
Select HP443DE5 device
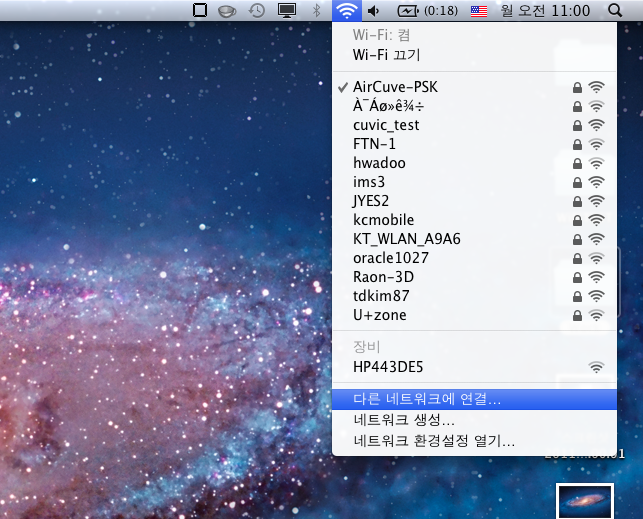coord(388,367)
